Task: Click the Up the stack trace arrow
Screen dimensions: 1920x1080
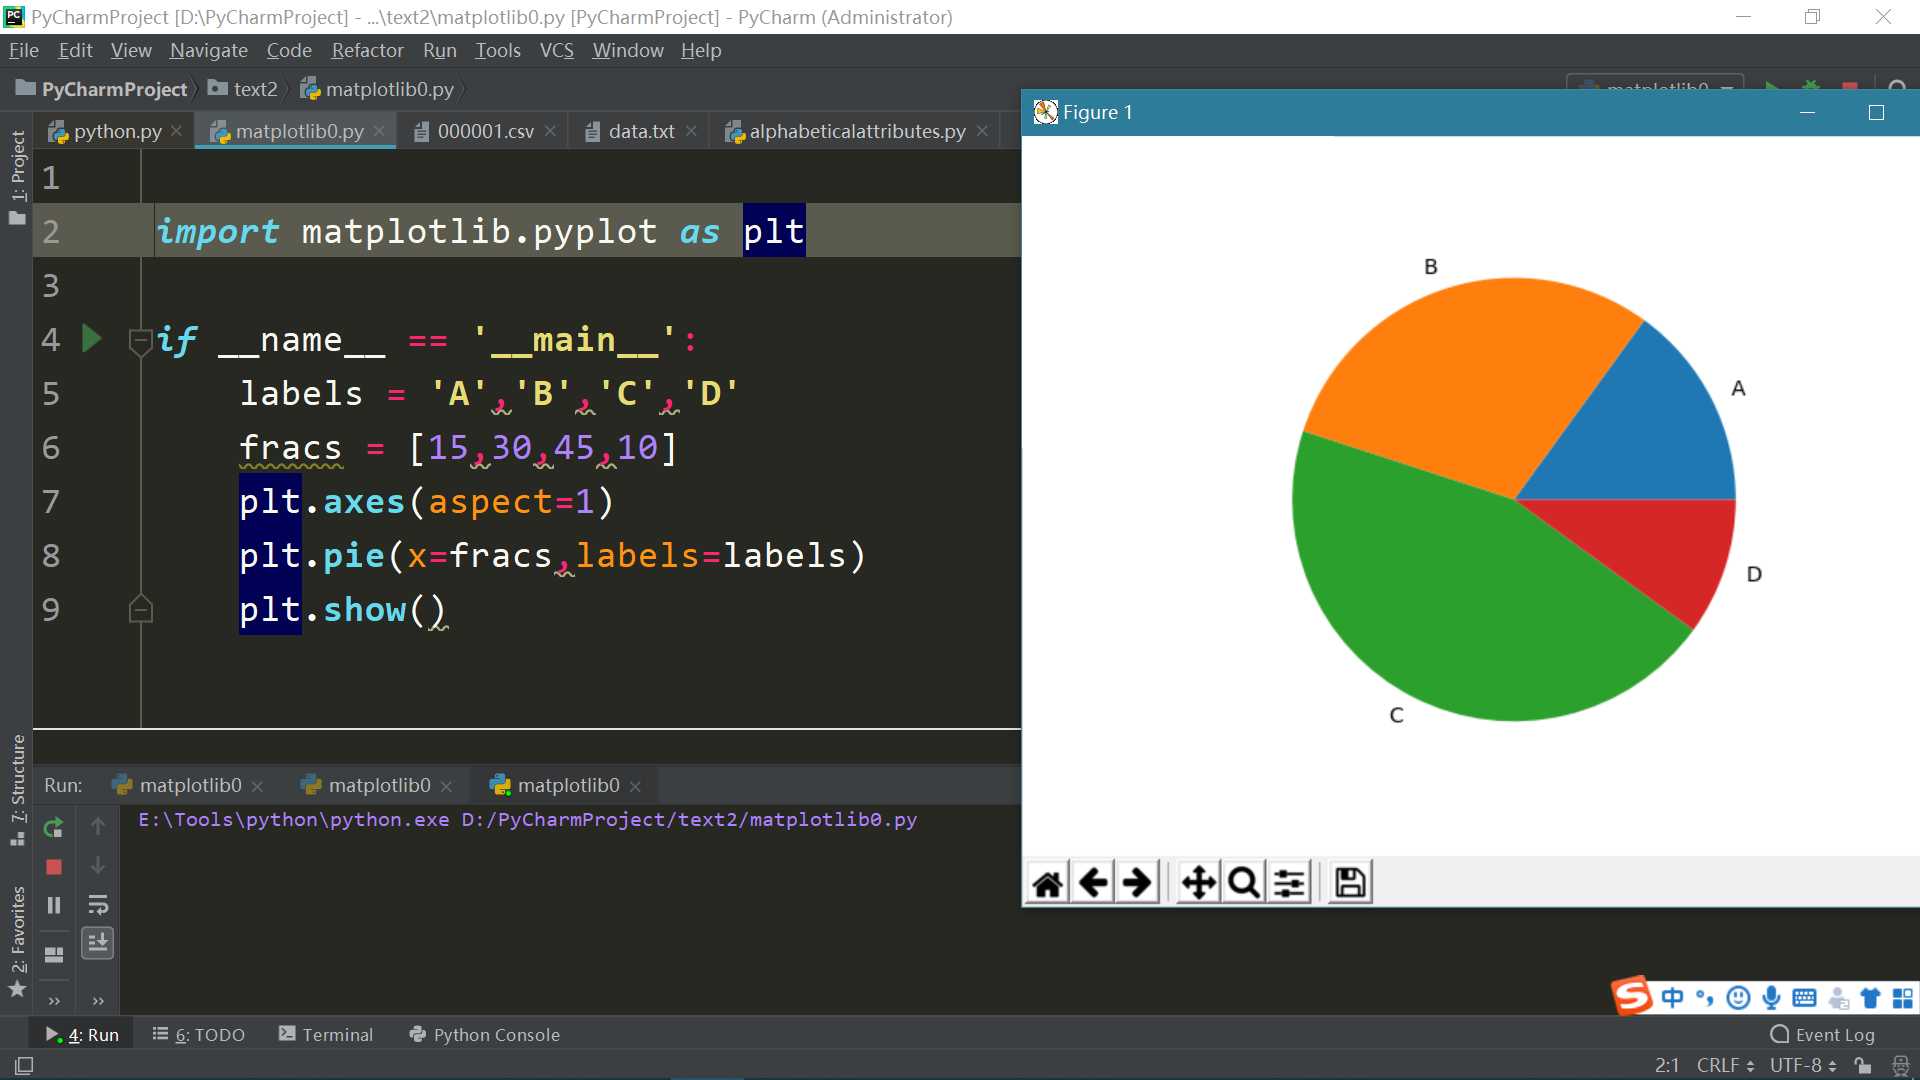Action: 98,826
